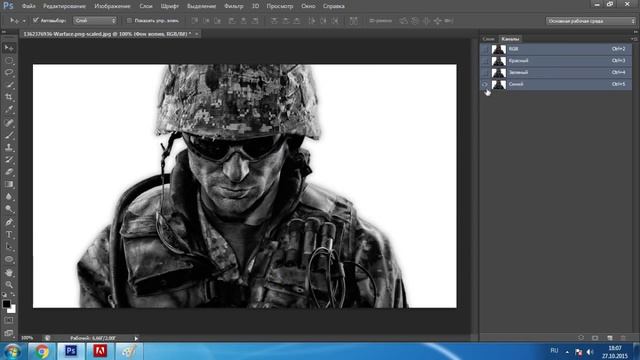Open the Move tool preset picker arrow
The height and width of the screenshot is (360, 640).
(24, 20)
